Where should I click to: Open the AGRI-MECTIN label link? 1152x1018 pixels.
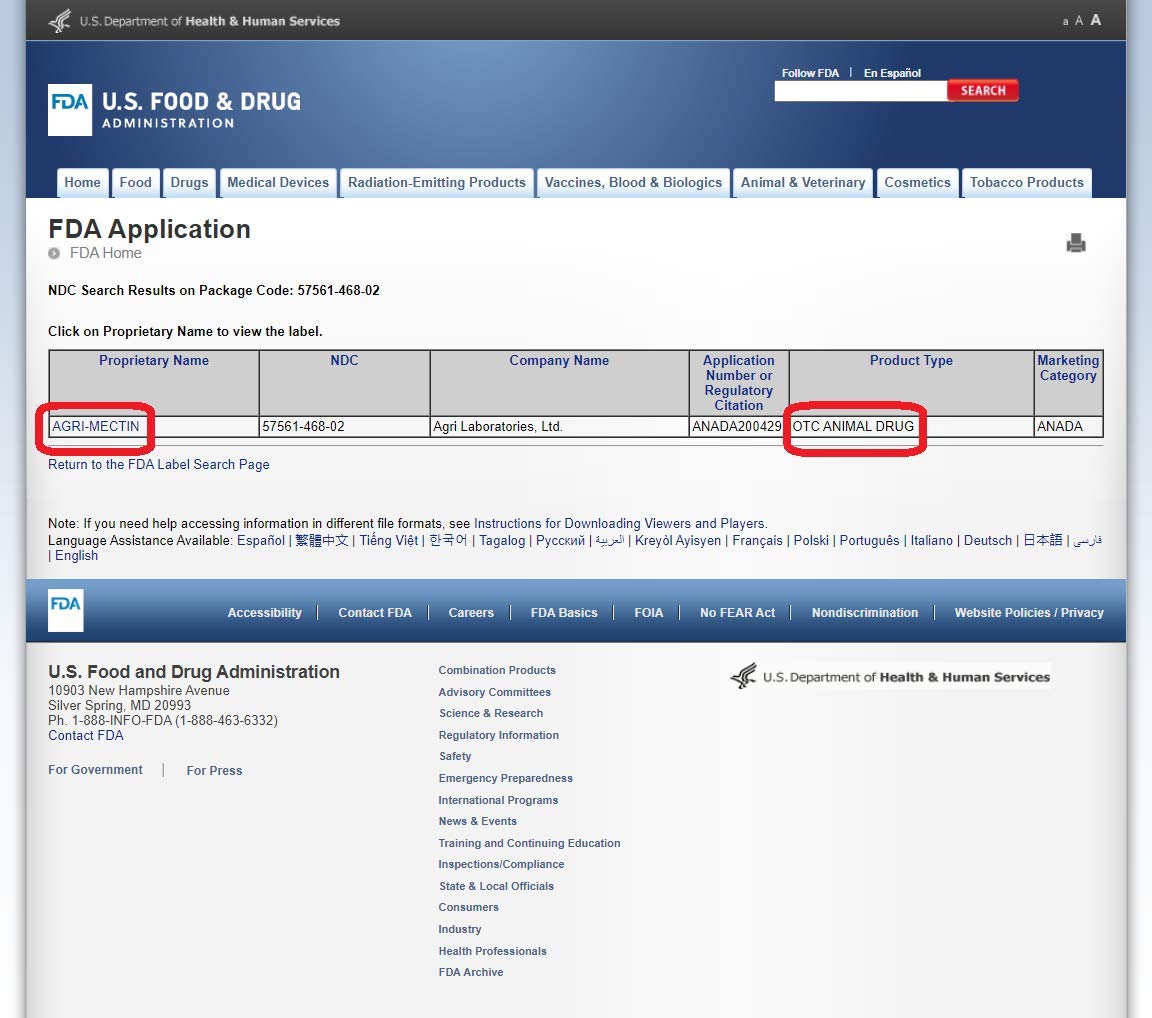[96, 427]
